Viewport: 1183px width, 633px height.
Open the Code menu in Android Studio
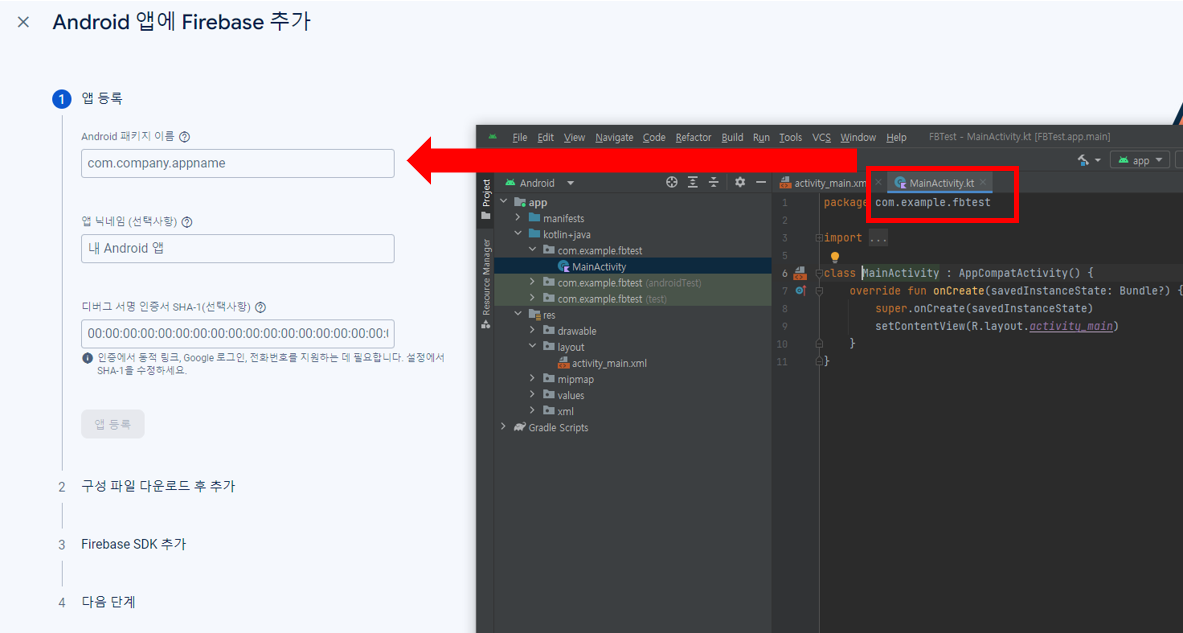pyautogui.click(x=654, y=137)
